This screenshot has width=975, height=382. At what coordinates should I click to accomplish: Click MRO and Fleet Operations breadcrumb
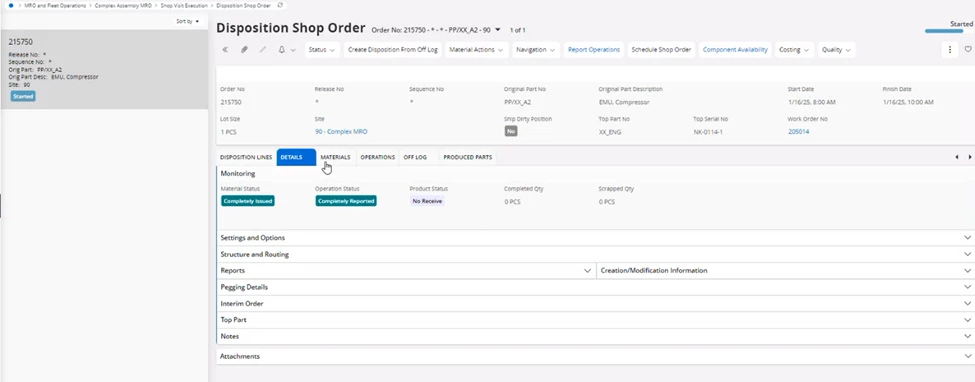pyautogui.click(x=55, y=5)
